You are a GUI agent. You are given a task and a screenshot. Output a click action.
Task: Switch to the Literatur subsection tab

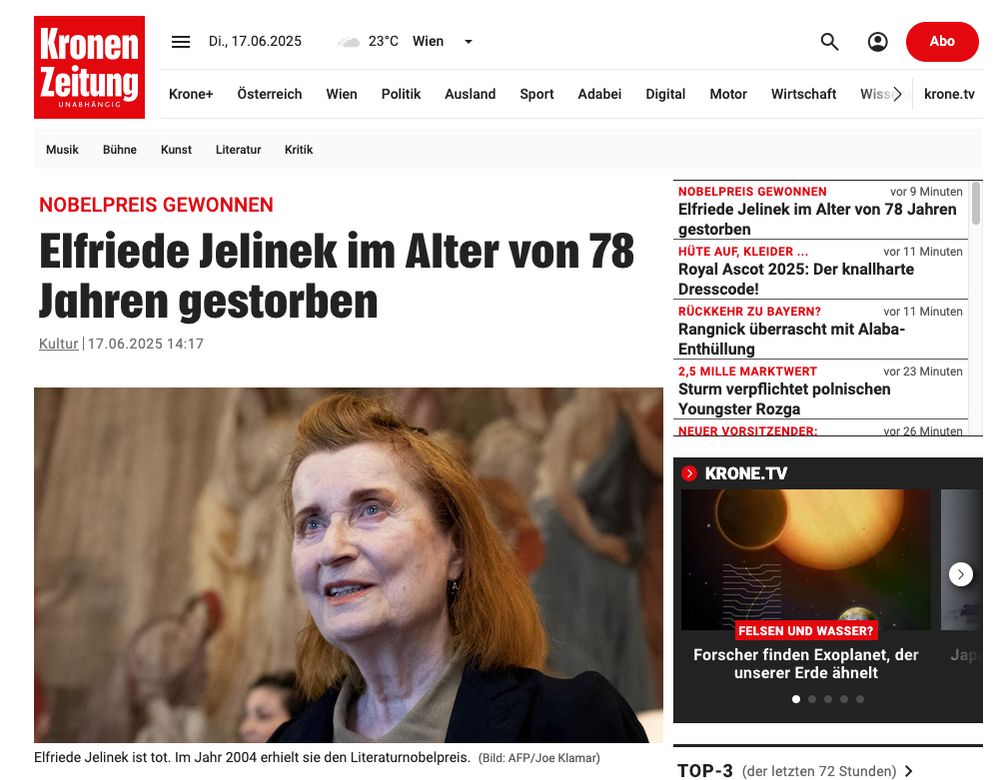[x=238, y=149]
